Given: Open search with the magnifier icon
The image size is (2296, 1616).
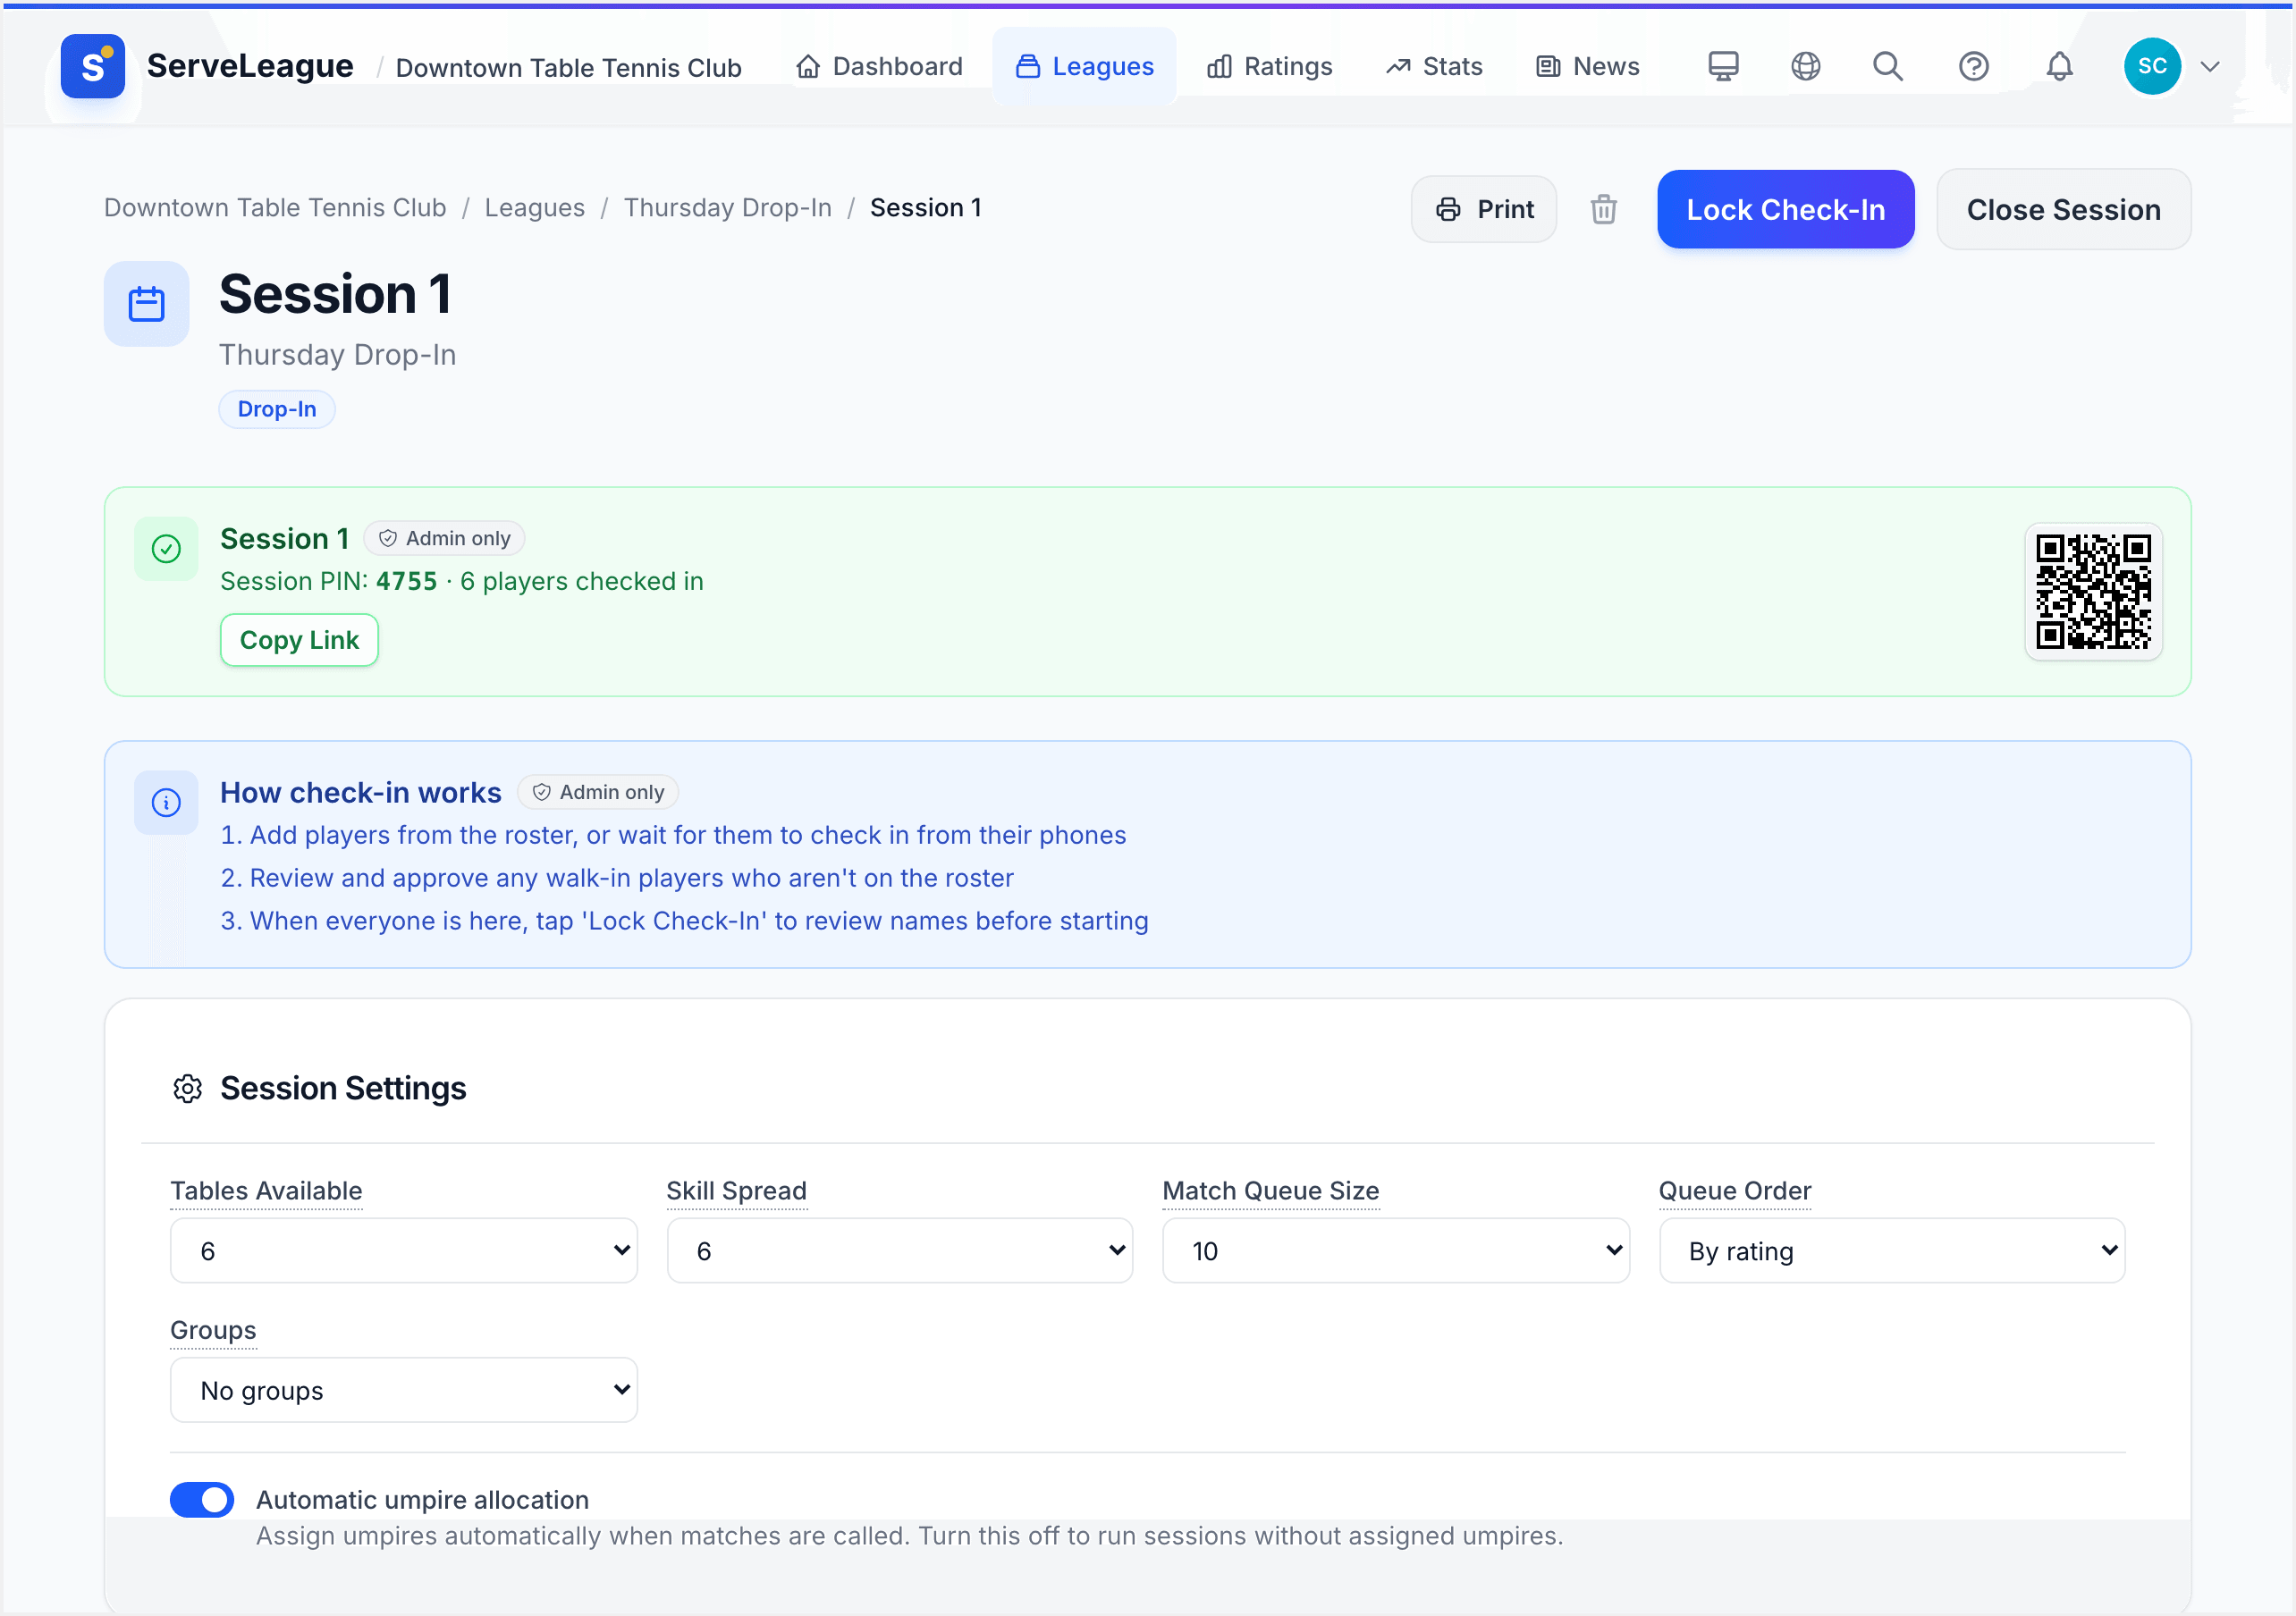Looking at the screenshot, I should [x=1888, y=66].
